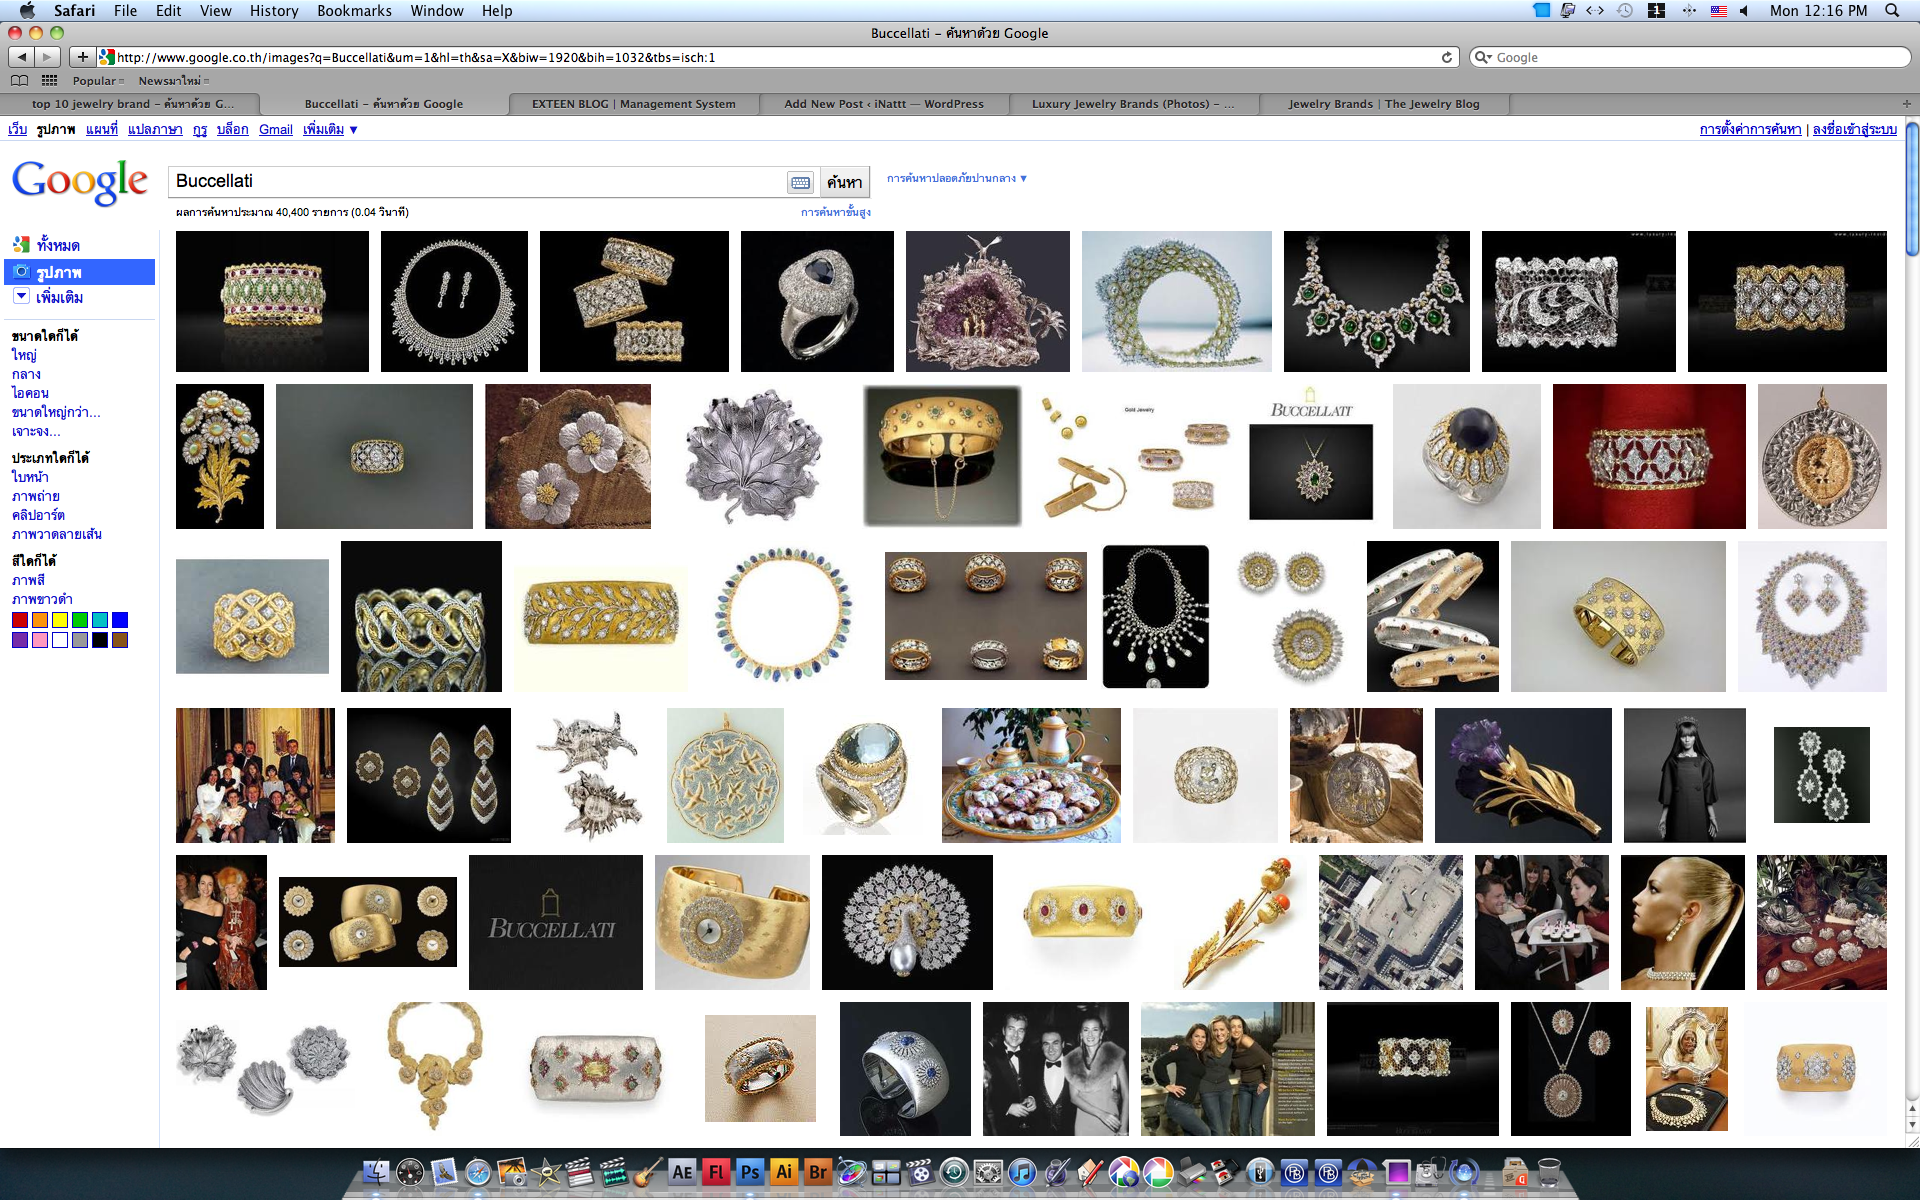Open the Google search engine dropdown in toolbar
Image resolution: width=1920 pixels, height=1200 pixels.
pos(1484,57)
